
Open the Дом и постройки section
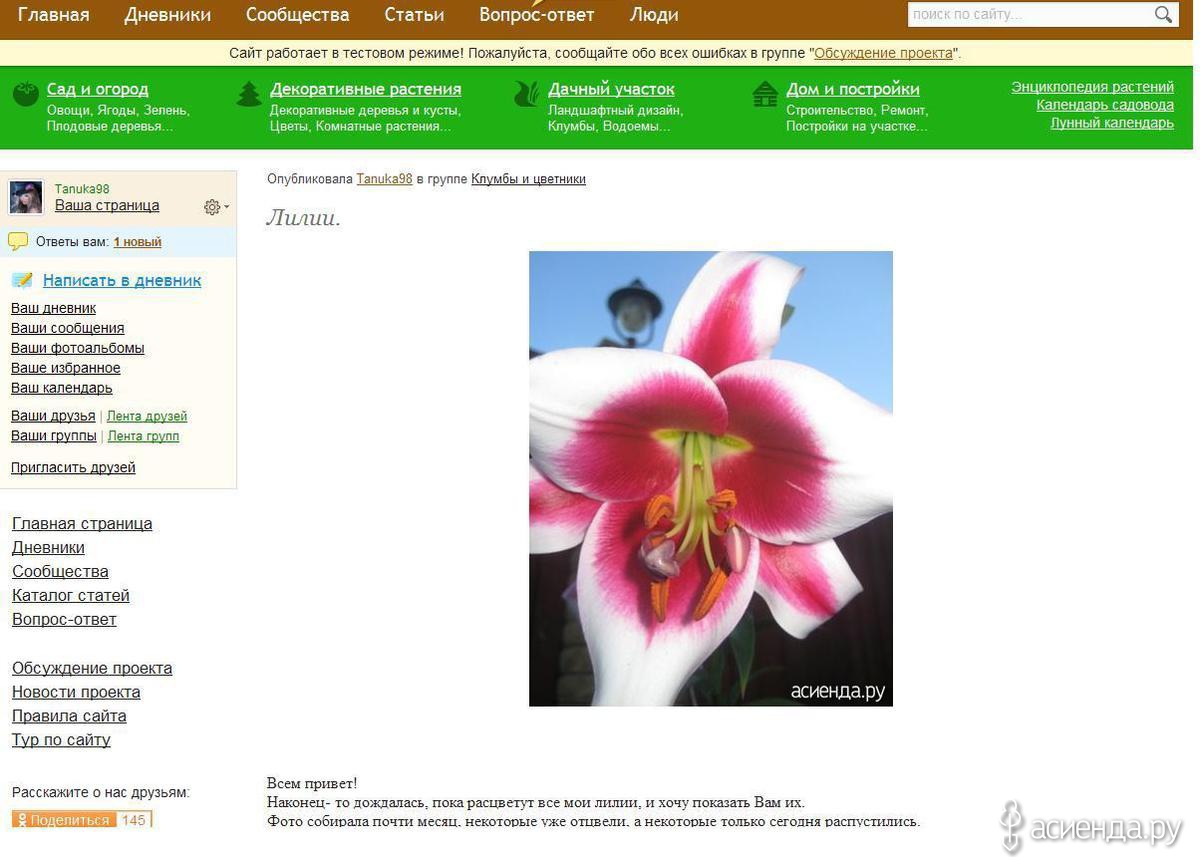pyautogui.click(x=852, y=89)
